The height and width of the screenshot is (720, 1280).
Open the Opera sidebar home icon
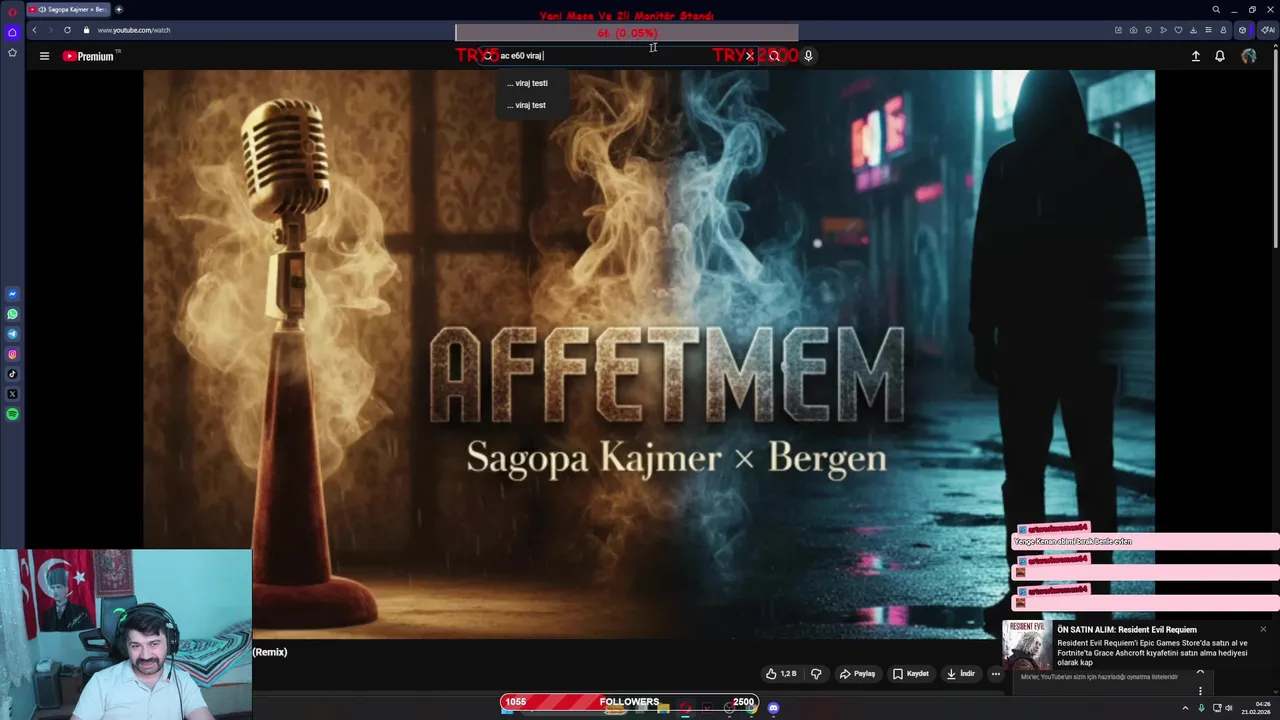coord(12,32)
